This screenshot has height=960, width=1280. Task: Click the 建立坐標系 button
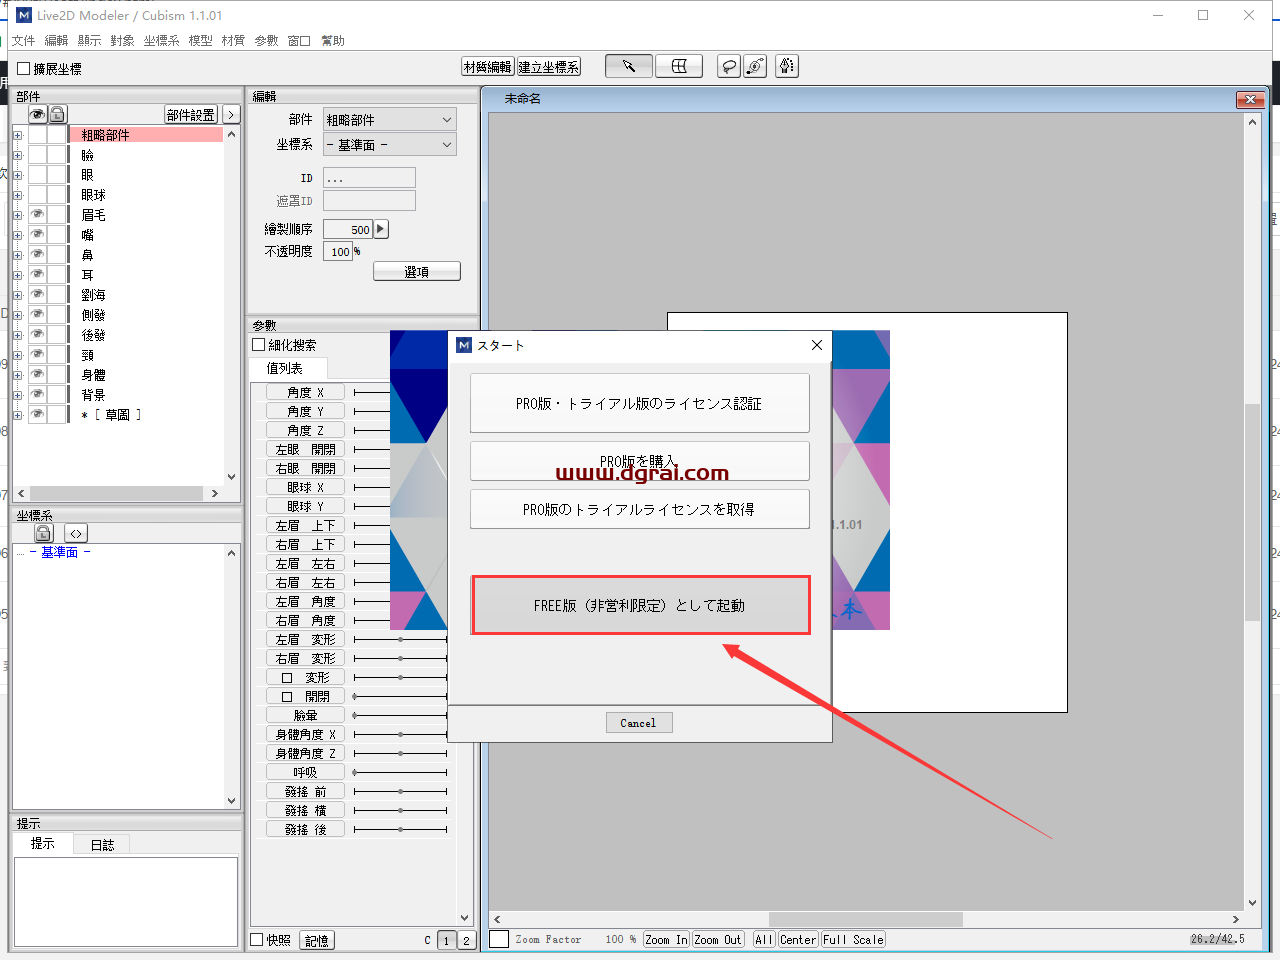click(x=548, y=67)
